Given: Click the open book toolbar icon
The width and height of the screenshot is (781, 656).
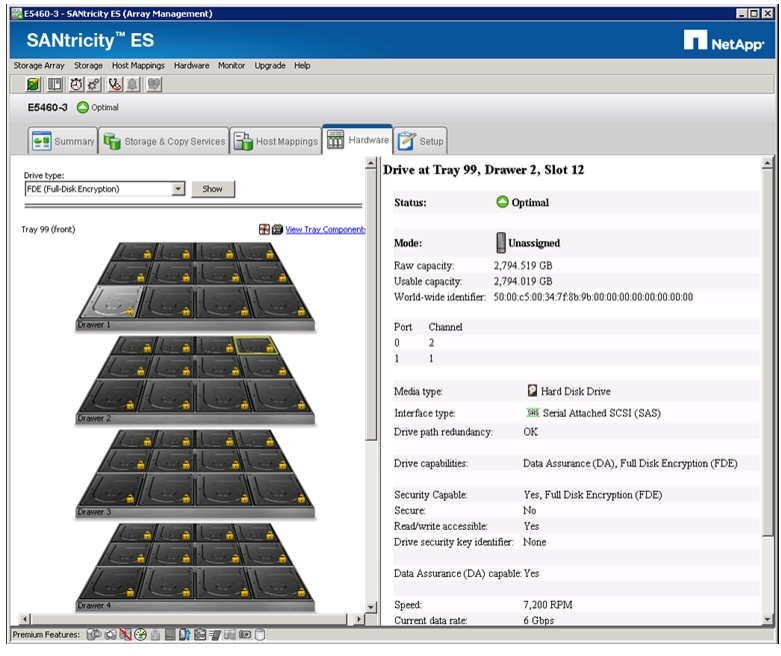Looking at the screenshot, I should [x=54, y=84].
